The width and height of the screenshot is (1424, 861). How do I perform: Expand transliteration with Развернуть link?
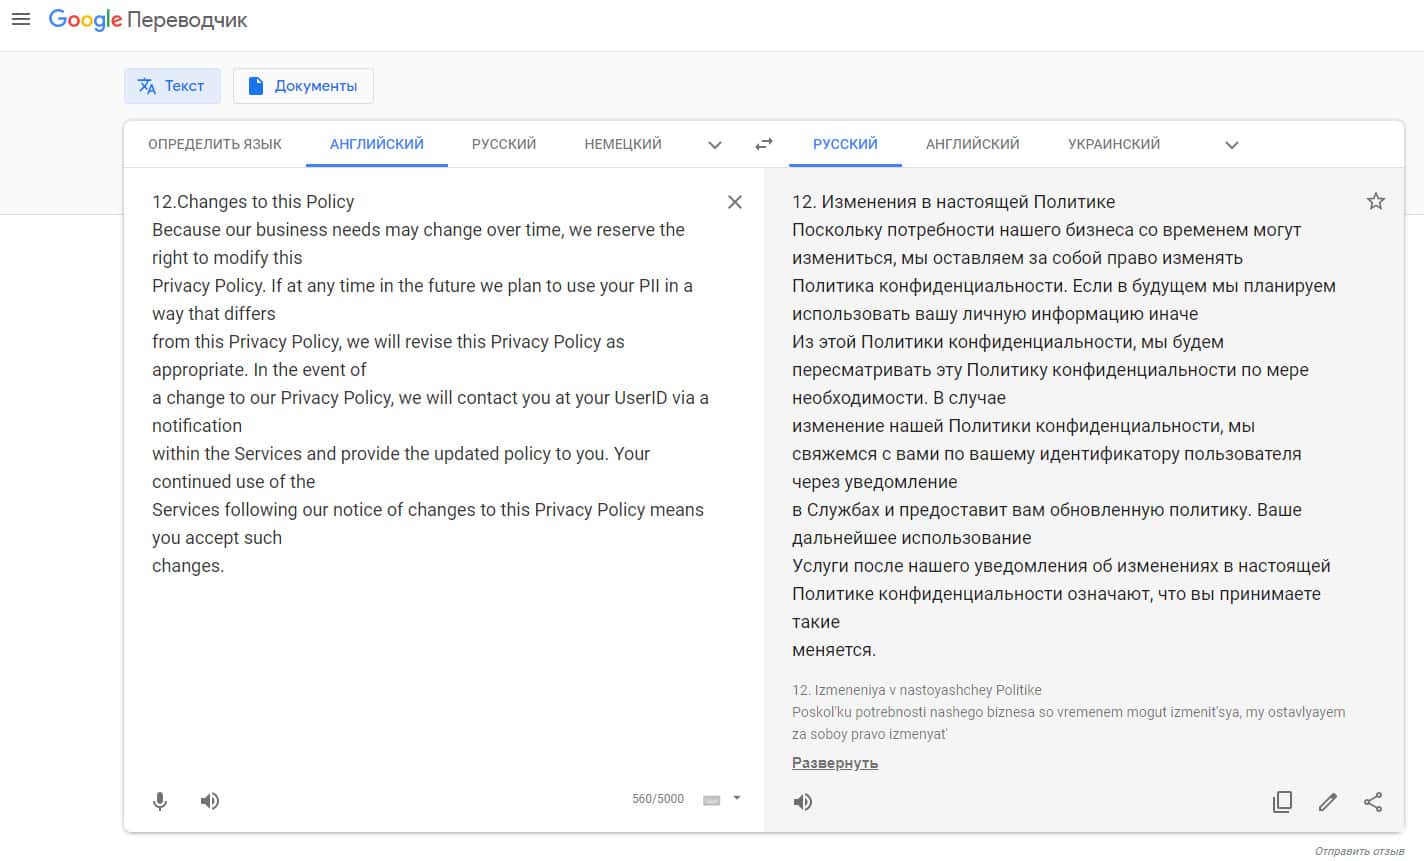pyautogui.click(x=835, y=763)
